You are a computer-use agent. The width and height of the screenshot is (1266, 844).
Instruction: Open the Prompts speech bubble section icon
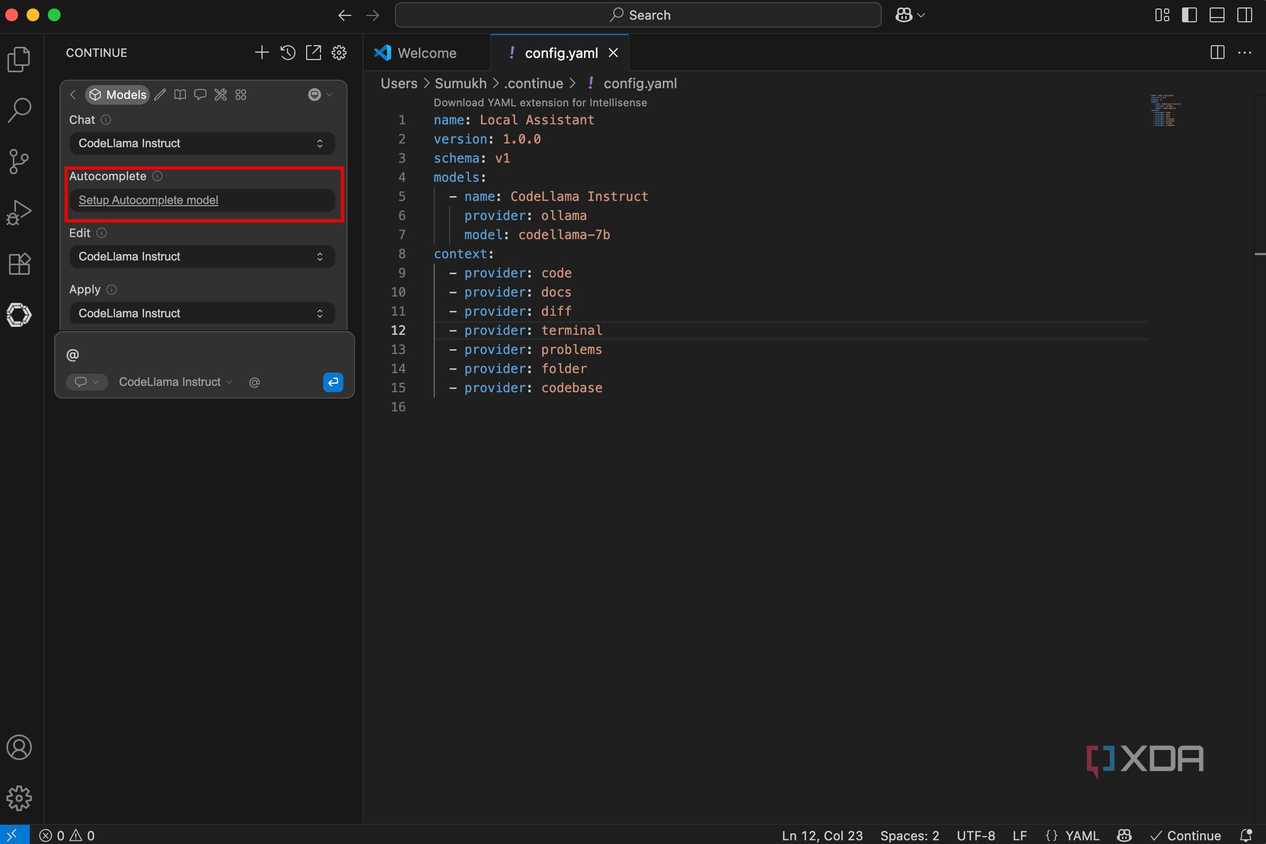click(x=200, y=95)
